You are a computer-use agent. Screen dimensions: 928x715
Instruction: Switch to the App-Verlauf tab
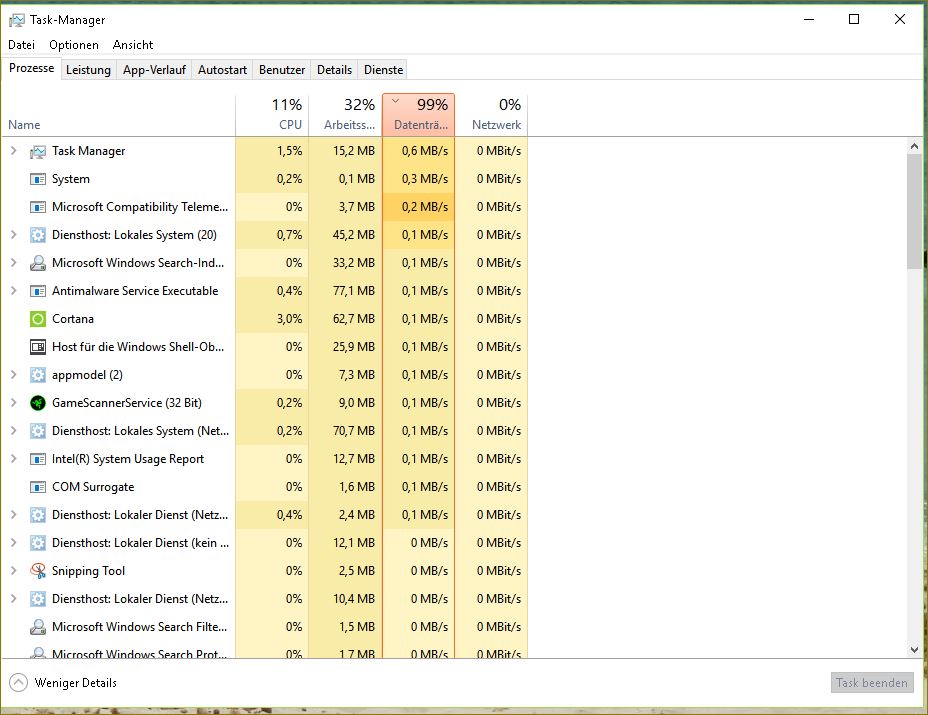point(154,70)
